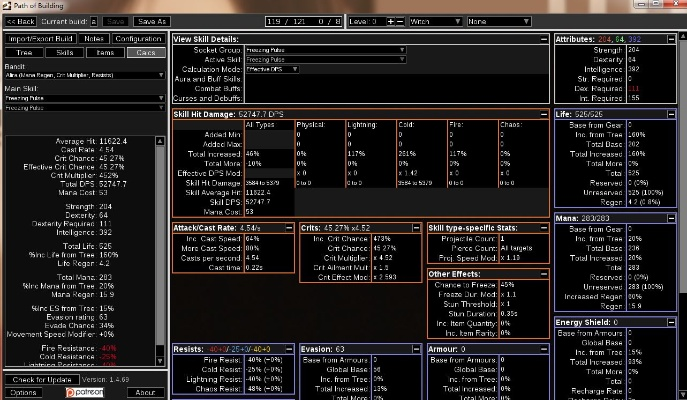Screen dimensions: 687x400
Task: Open the Witch class dropdown
Action: 435,21
